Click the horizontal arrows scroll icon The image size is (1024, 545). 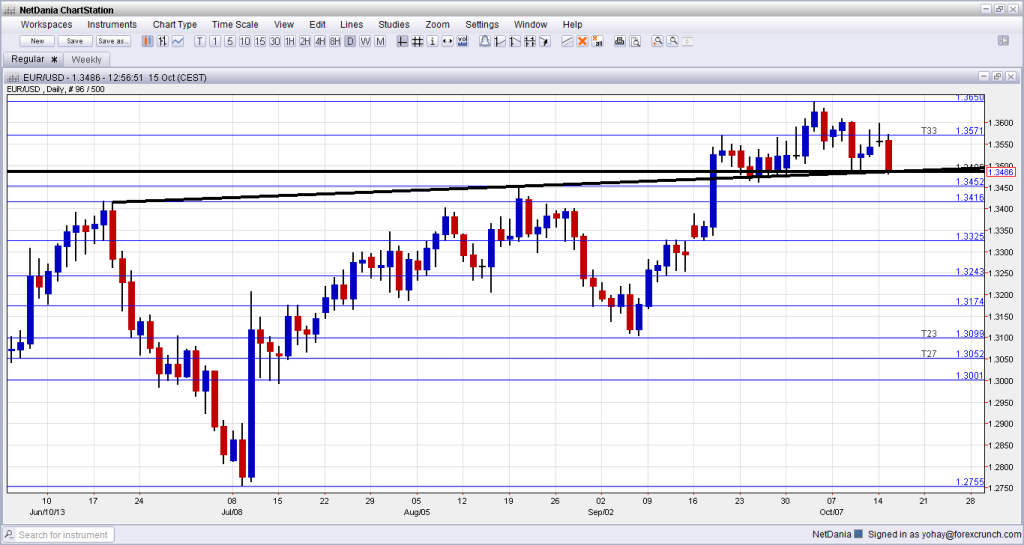point(447,41)
